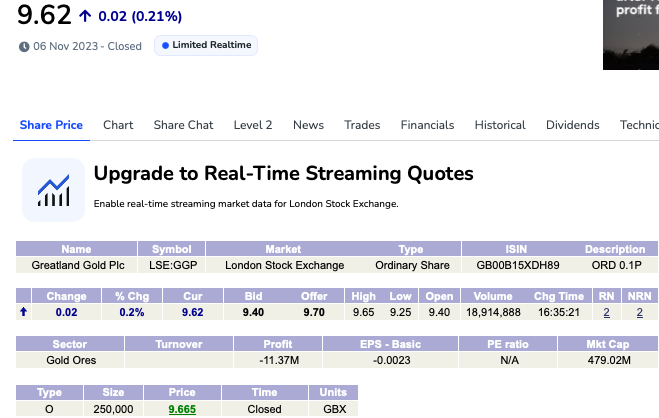Viewport: 659px width, 418px height.
Task: Click the Ordinary Share type cell
Action: click(412, 266)
